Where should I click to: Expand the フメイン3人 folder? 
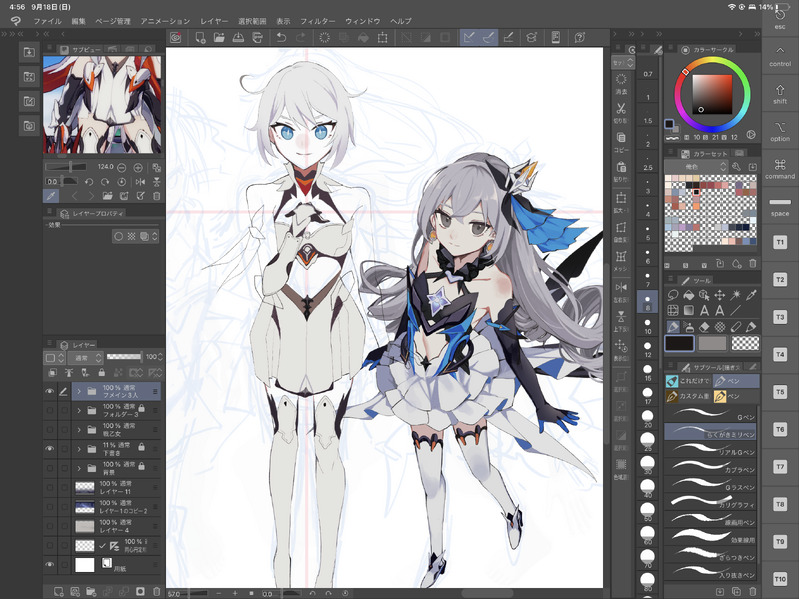(x=79, y=391)
